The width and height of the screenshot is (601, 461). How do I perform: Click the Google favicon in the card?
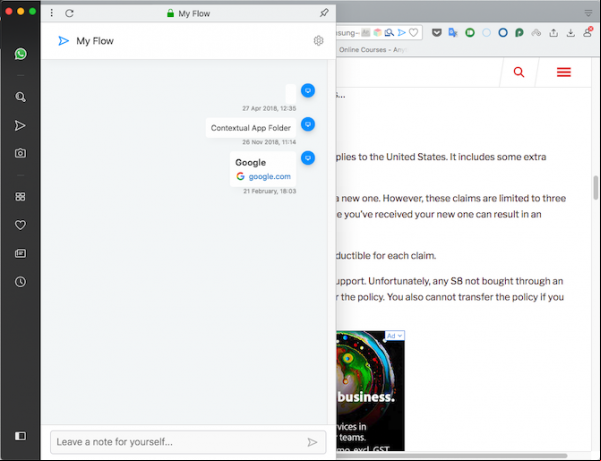[x=240, y=176]
